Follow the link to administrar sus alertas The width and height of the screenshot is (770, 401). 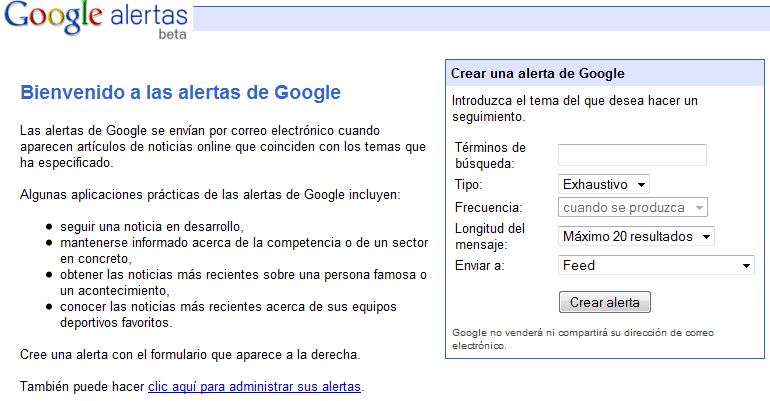click(255, 386)
